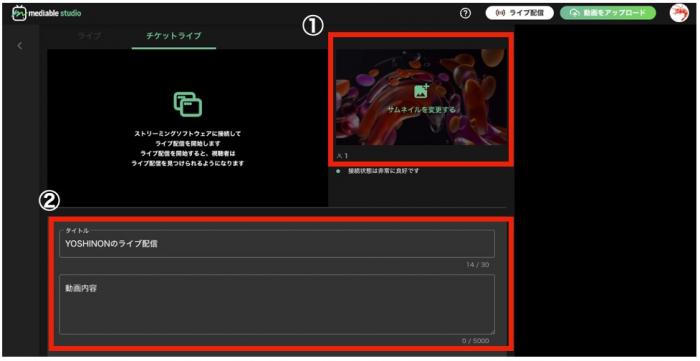Image resolution: width=700 pixels, height=361 pixels.
Task: Collapse the sidebar with the back chevron
Action: click(x=20, y=46)
